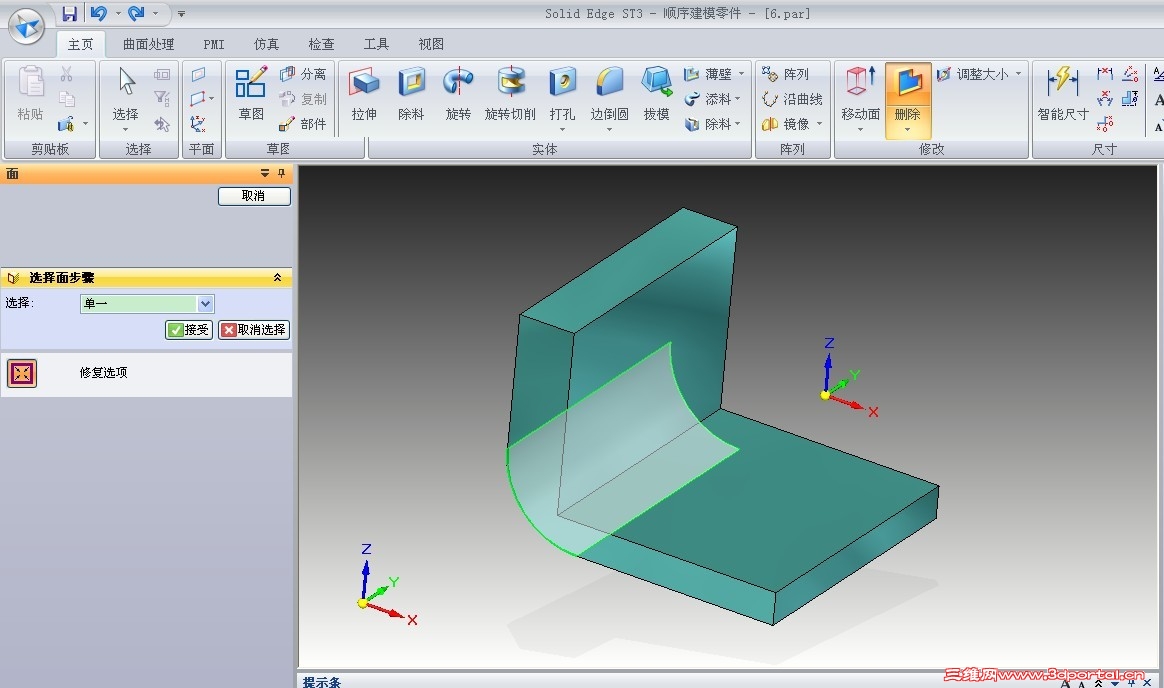Click the 接受 accept button
This screenshot has width=1164, height=688.
pos(189,330)
